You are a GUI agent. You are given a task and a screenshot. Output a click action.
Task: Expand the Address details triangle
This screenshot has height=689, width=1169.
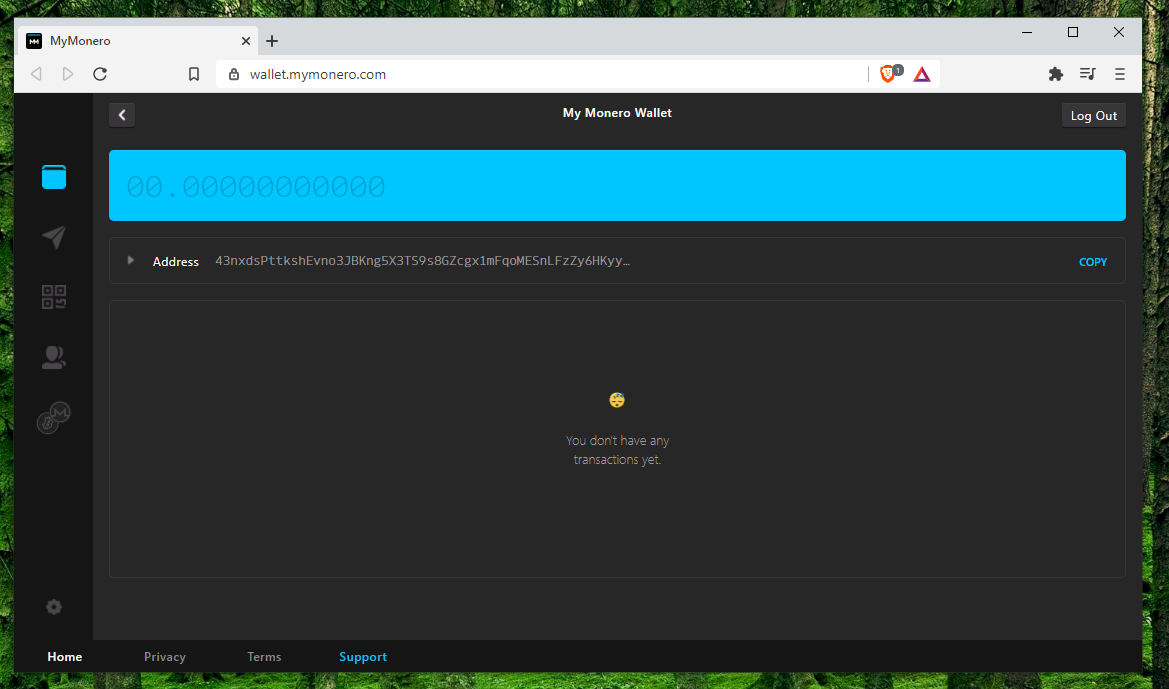pos(130,260)
